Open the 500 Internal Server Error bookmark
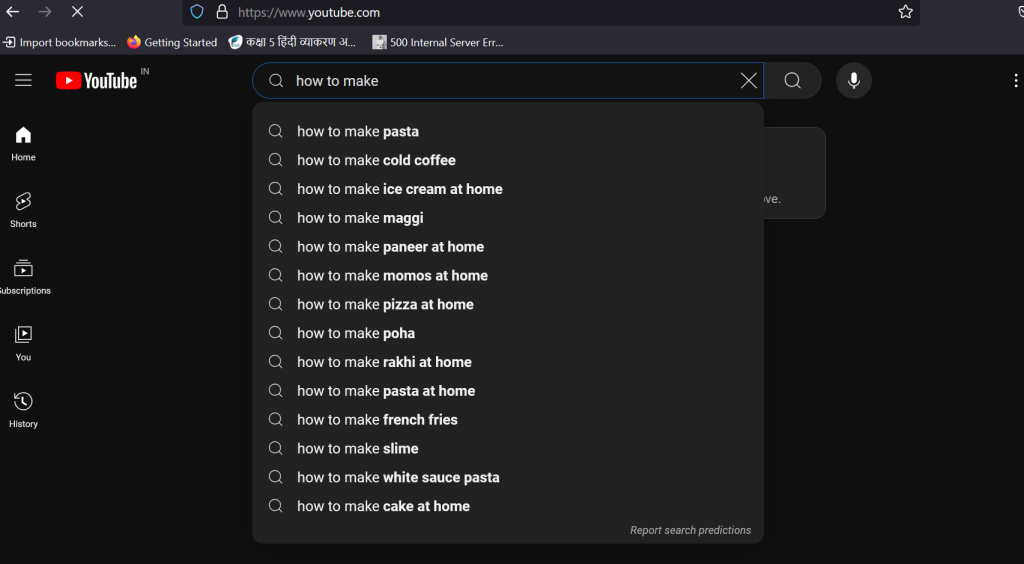The image size is (1024, 564). pyautogui.click(x=438, y=42)
